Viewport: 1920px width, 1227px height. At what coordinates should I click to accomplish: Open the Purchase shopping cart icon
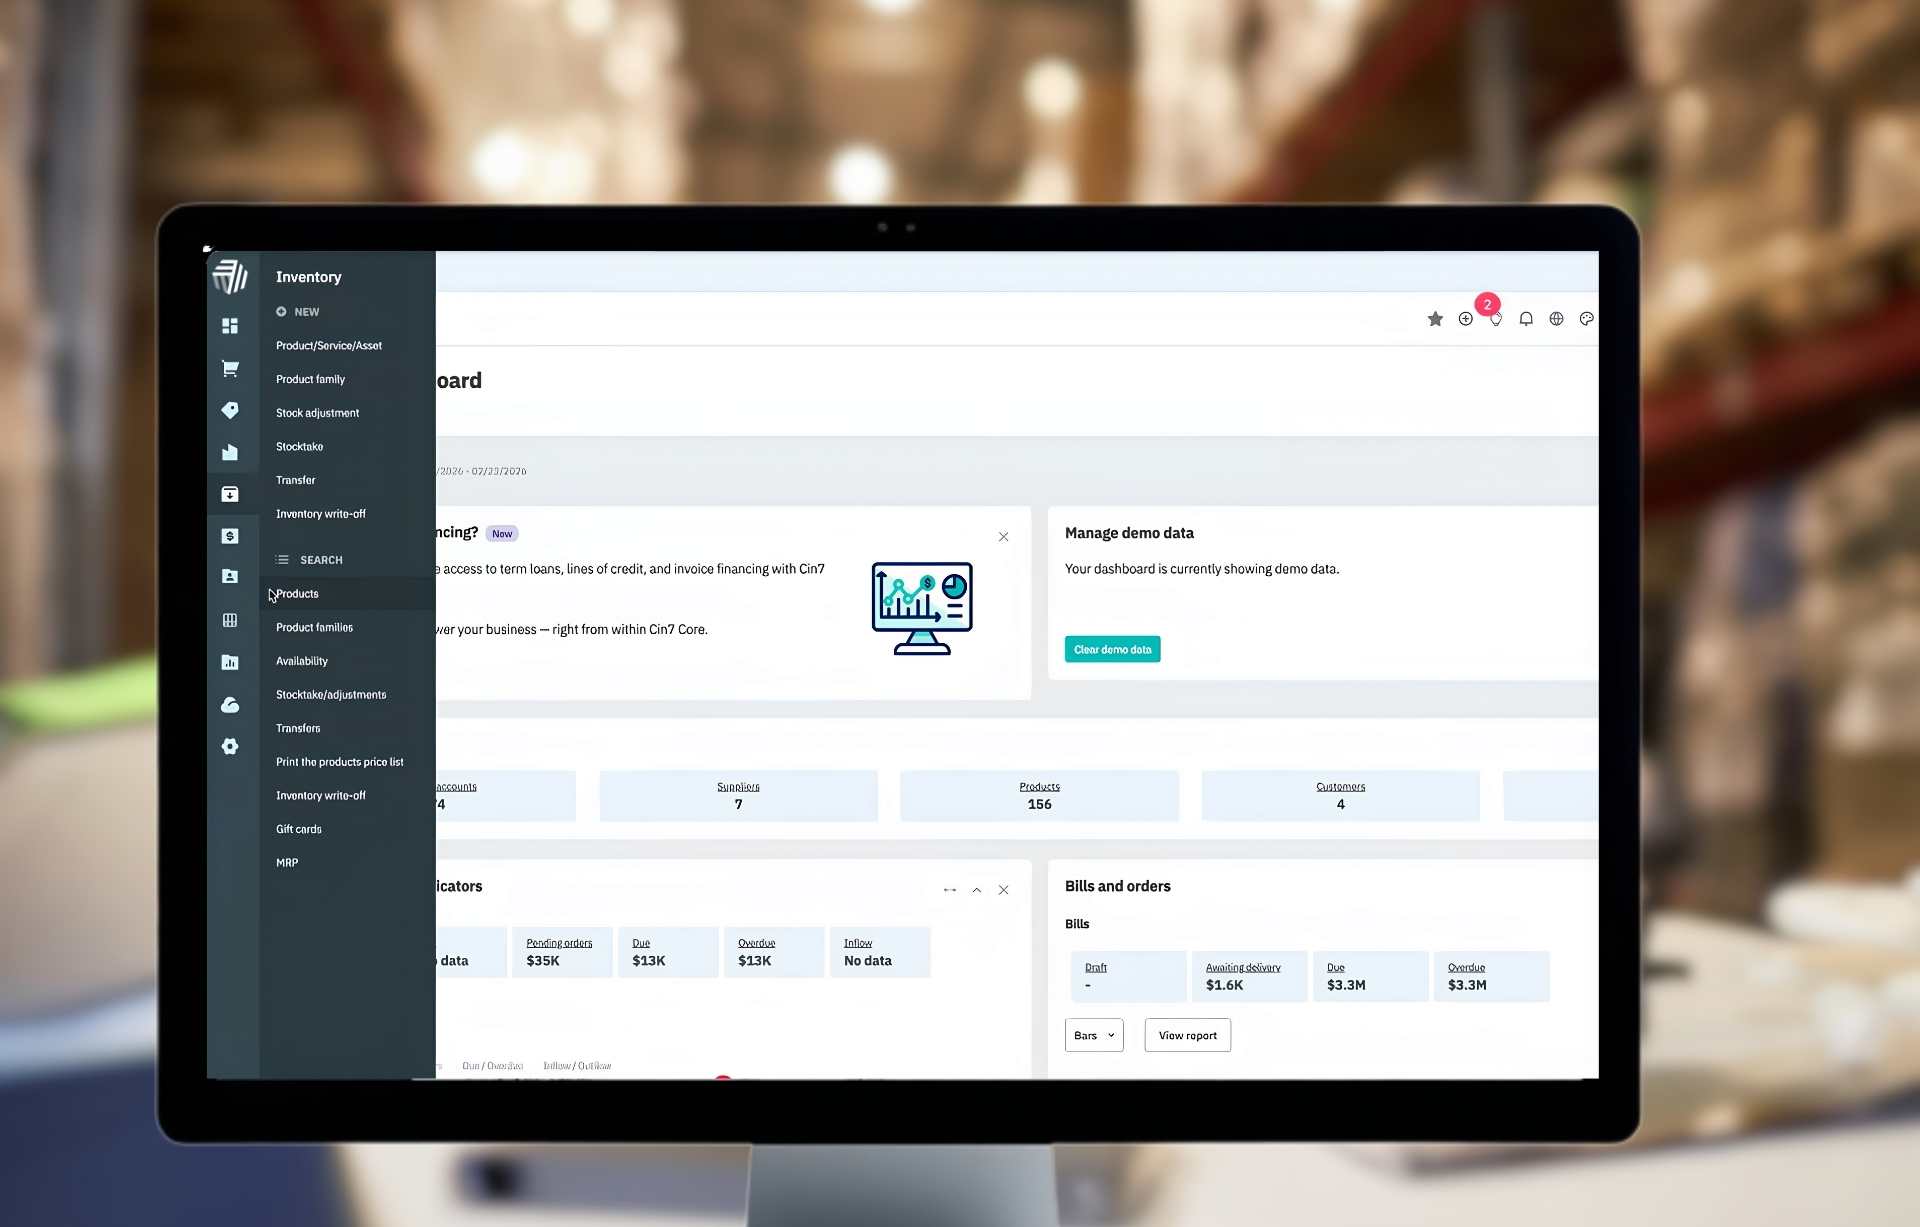230,368
